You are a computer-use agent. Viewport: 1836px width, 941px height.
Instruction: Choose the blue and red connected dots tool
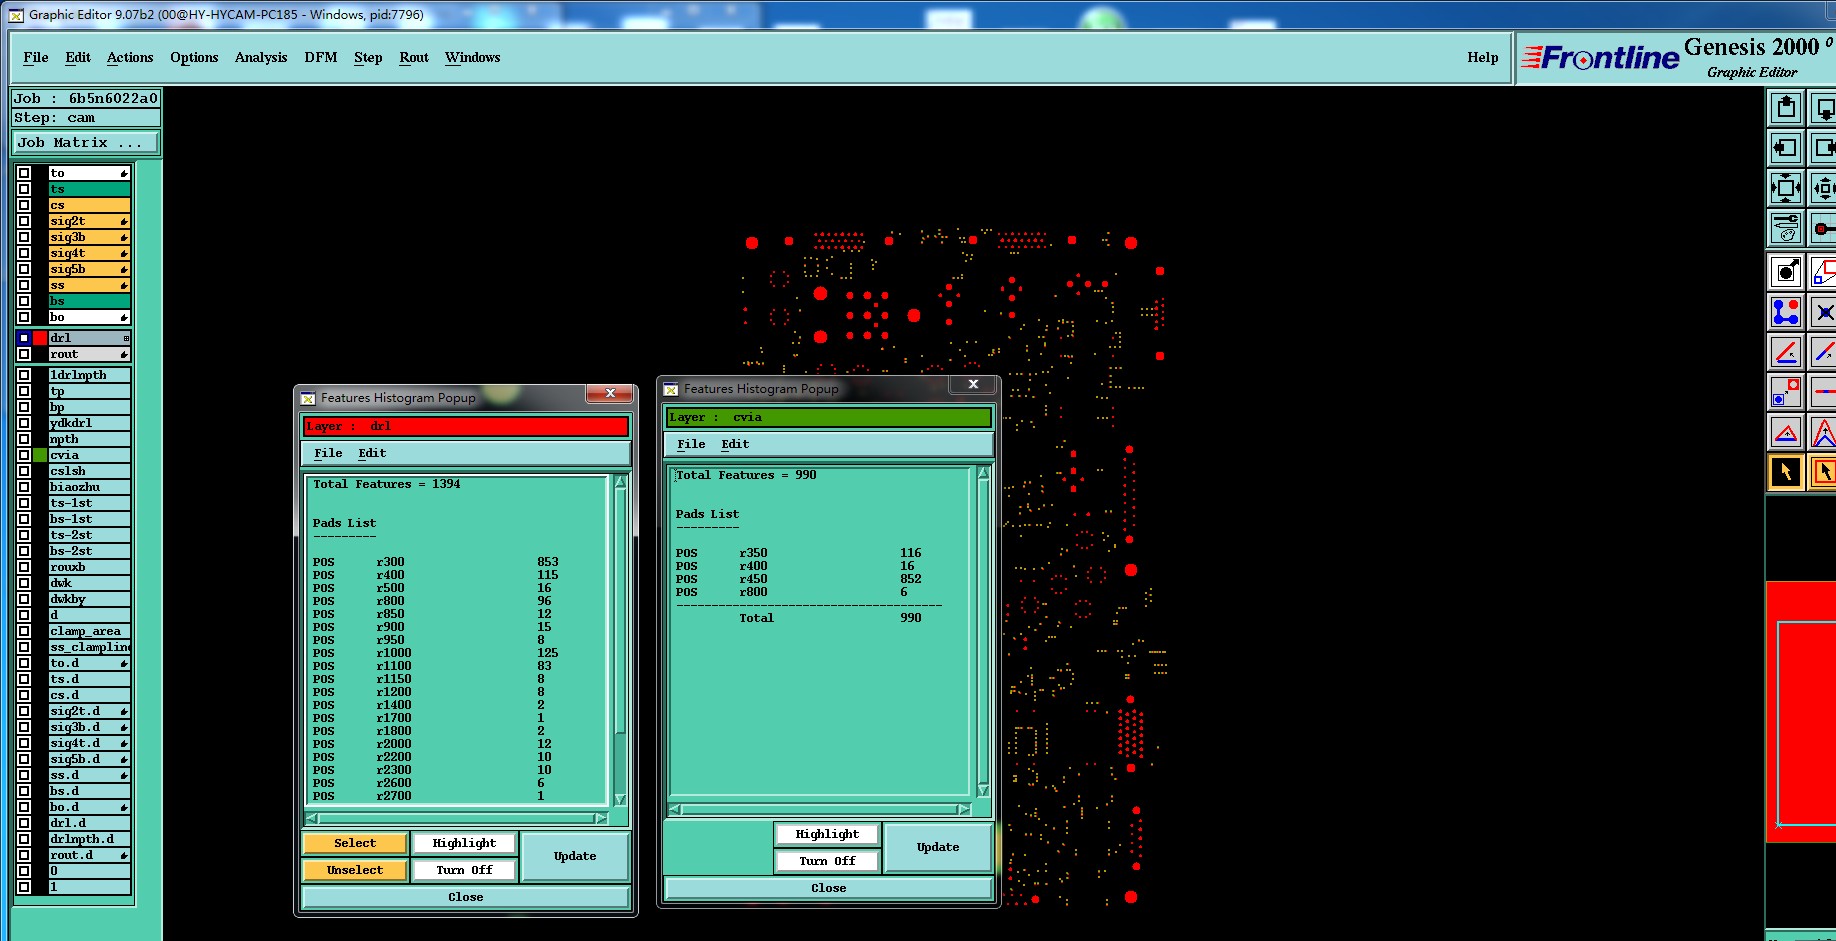pyautogui.click(x=1786, y=312)
